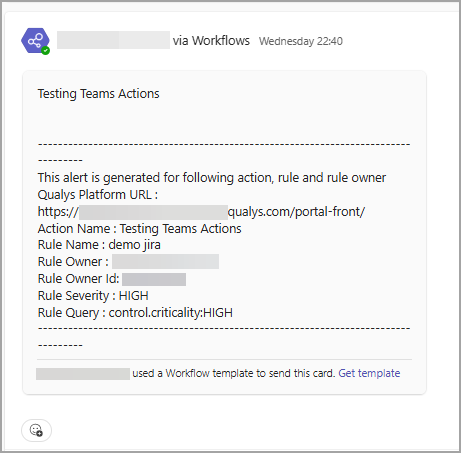
Task: Click the 'Rule Severity : HIGH' line
Action: (x=93, y=296)
